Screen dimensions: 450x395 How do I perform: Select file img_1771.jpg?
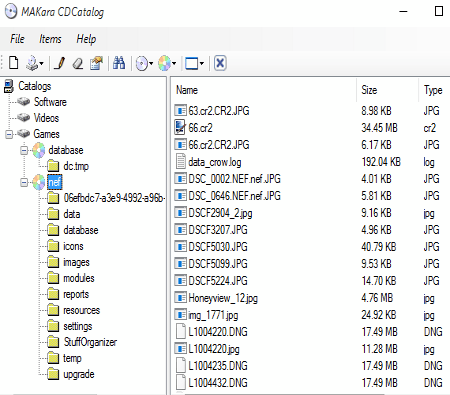(213, 315)
